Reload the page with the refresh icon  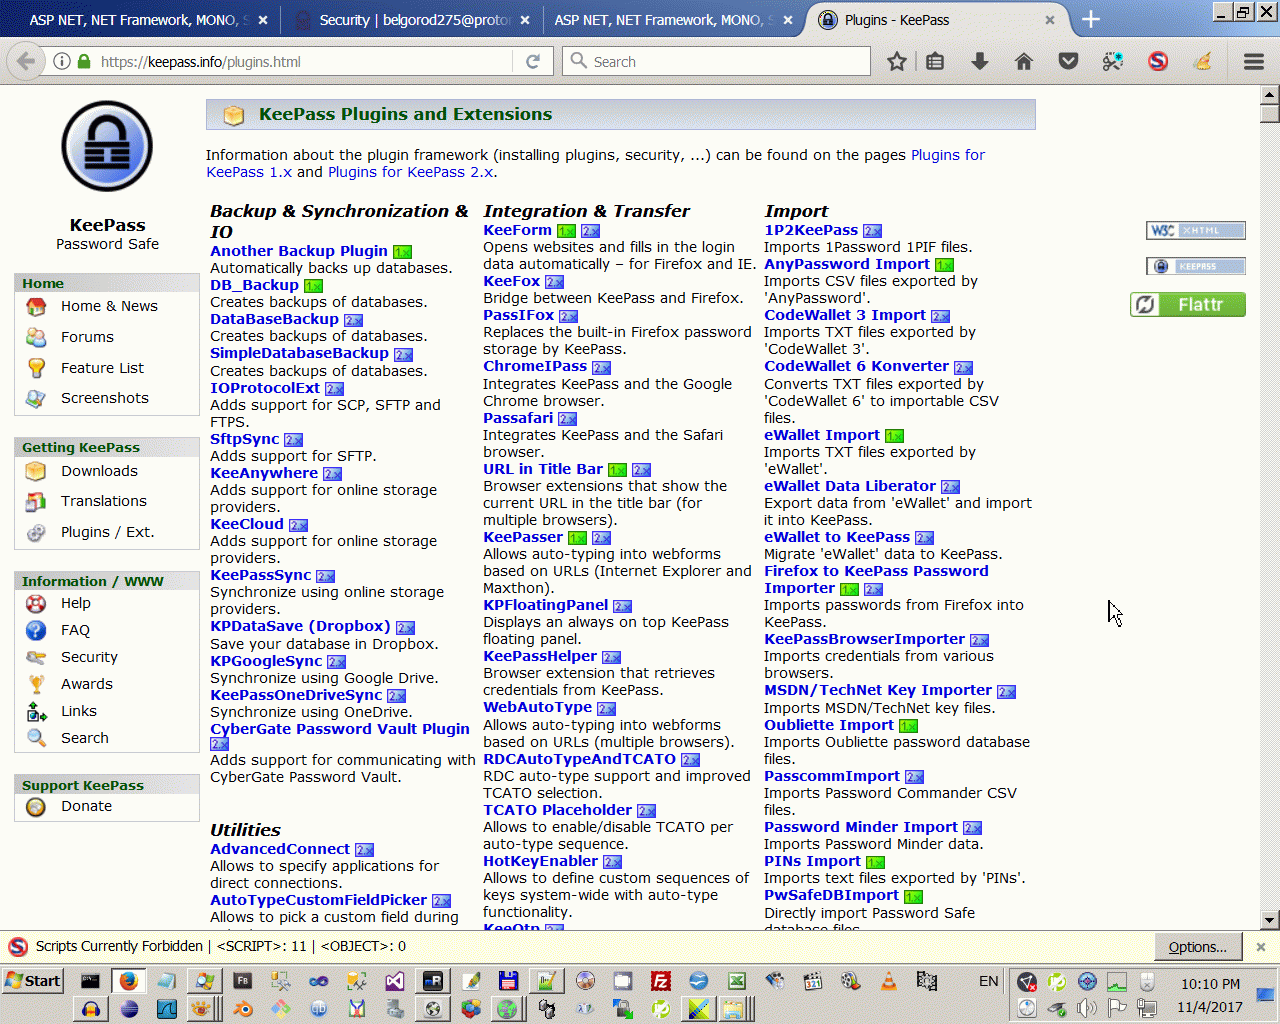(x=533, y=62)
